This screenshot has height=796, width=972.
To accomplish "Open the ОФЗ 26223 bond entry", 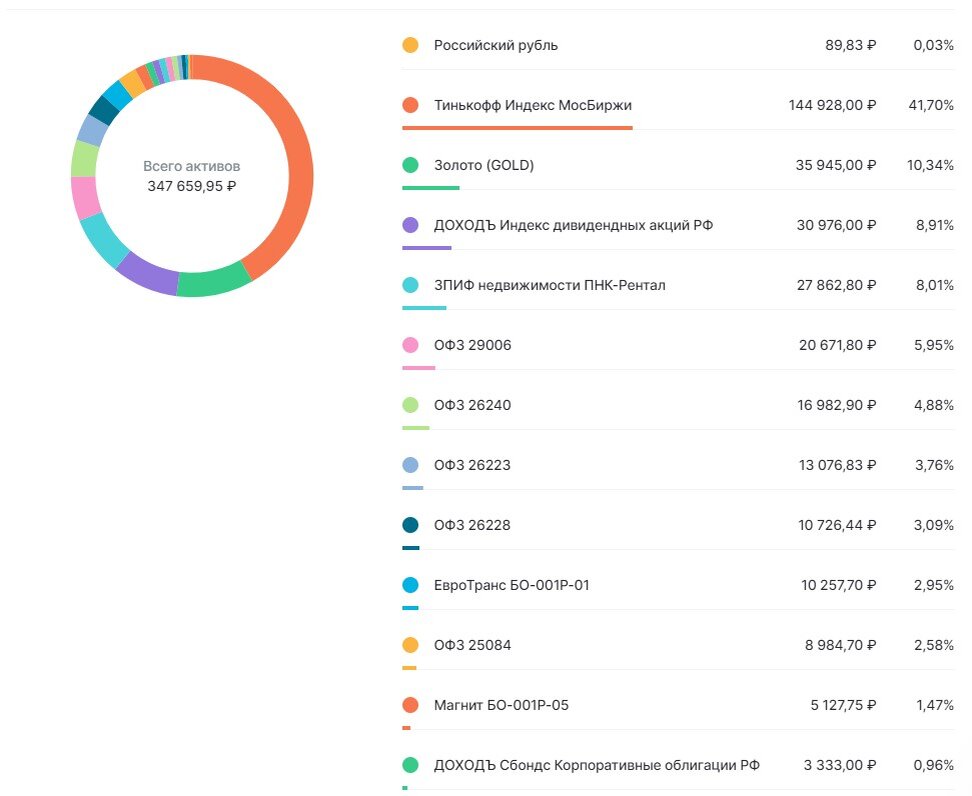I will 472,465.
